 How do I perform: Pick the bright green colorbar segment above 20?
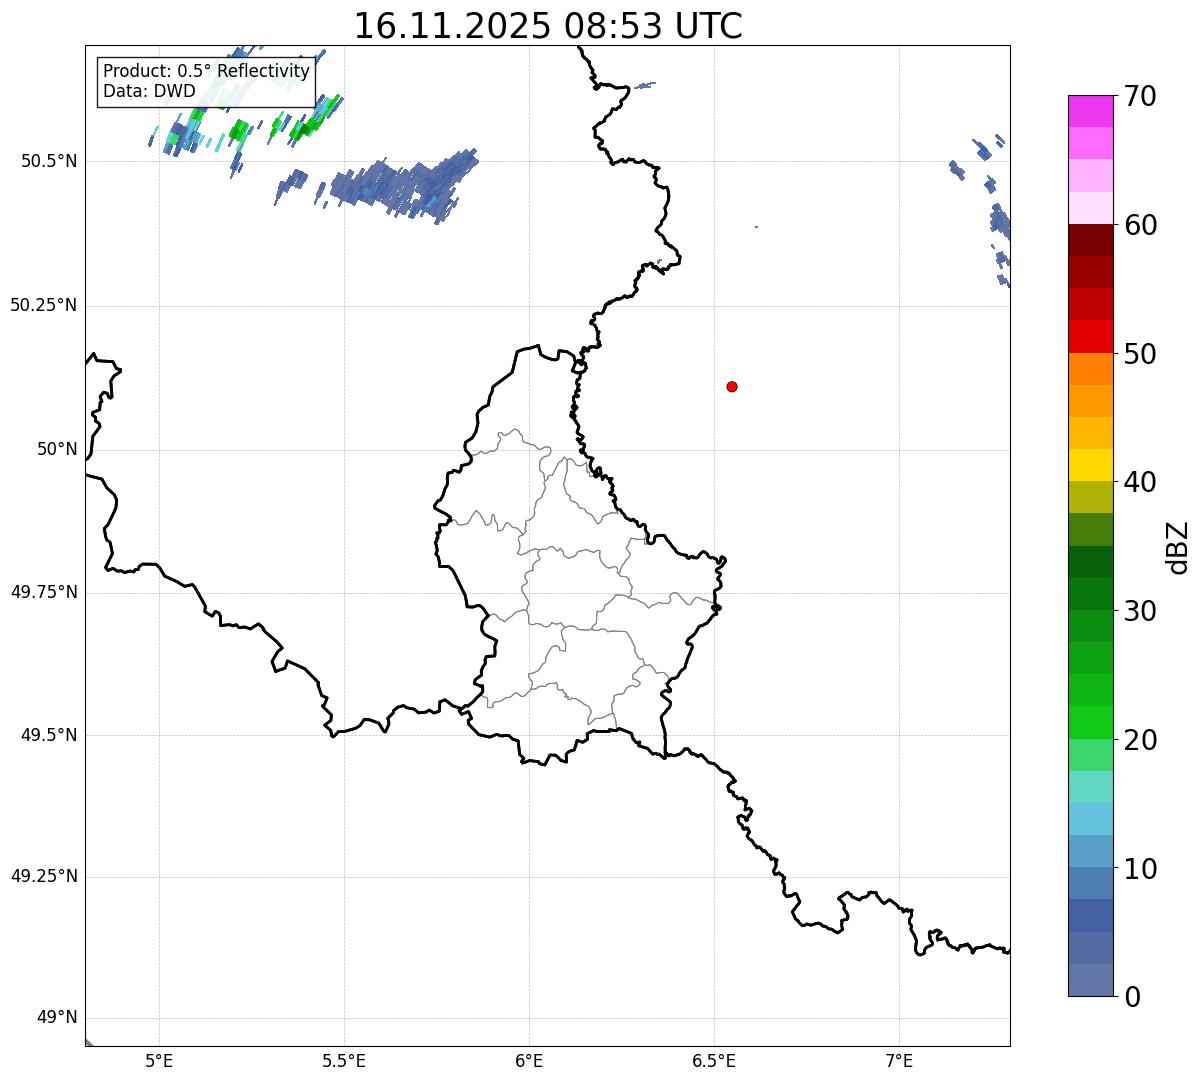point(1090,723)
